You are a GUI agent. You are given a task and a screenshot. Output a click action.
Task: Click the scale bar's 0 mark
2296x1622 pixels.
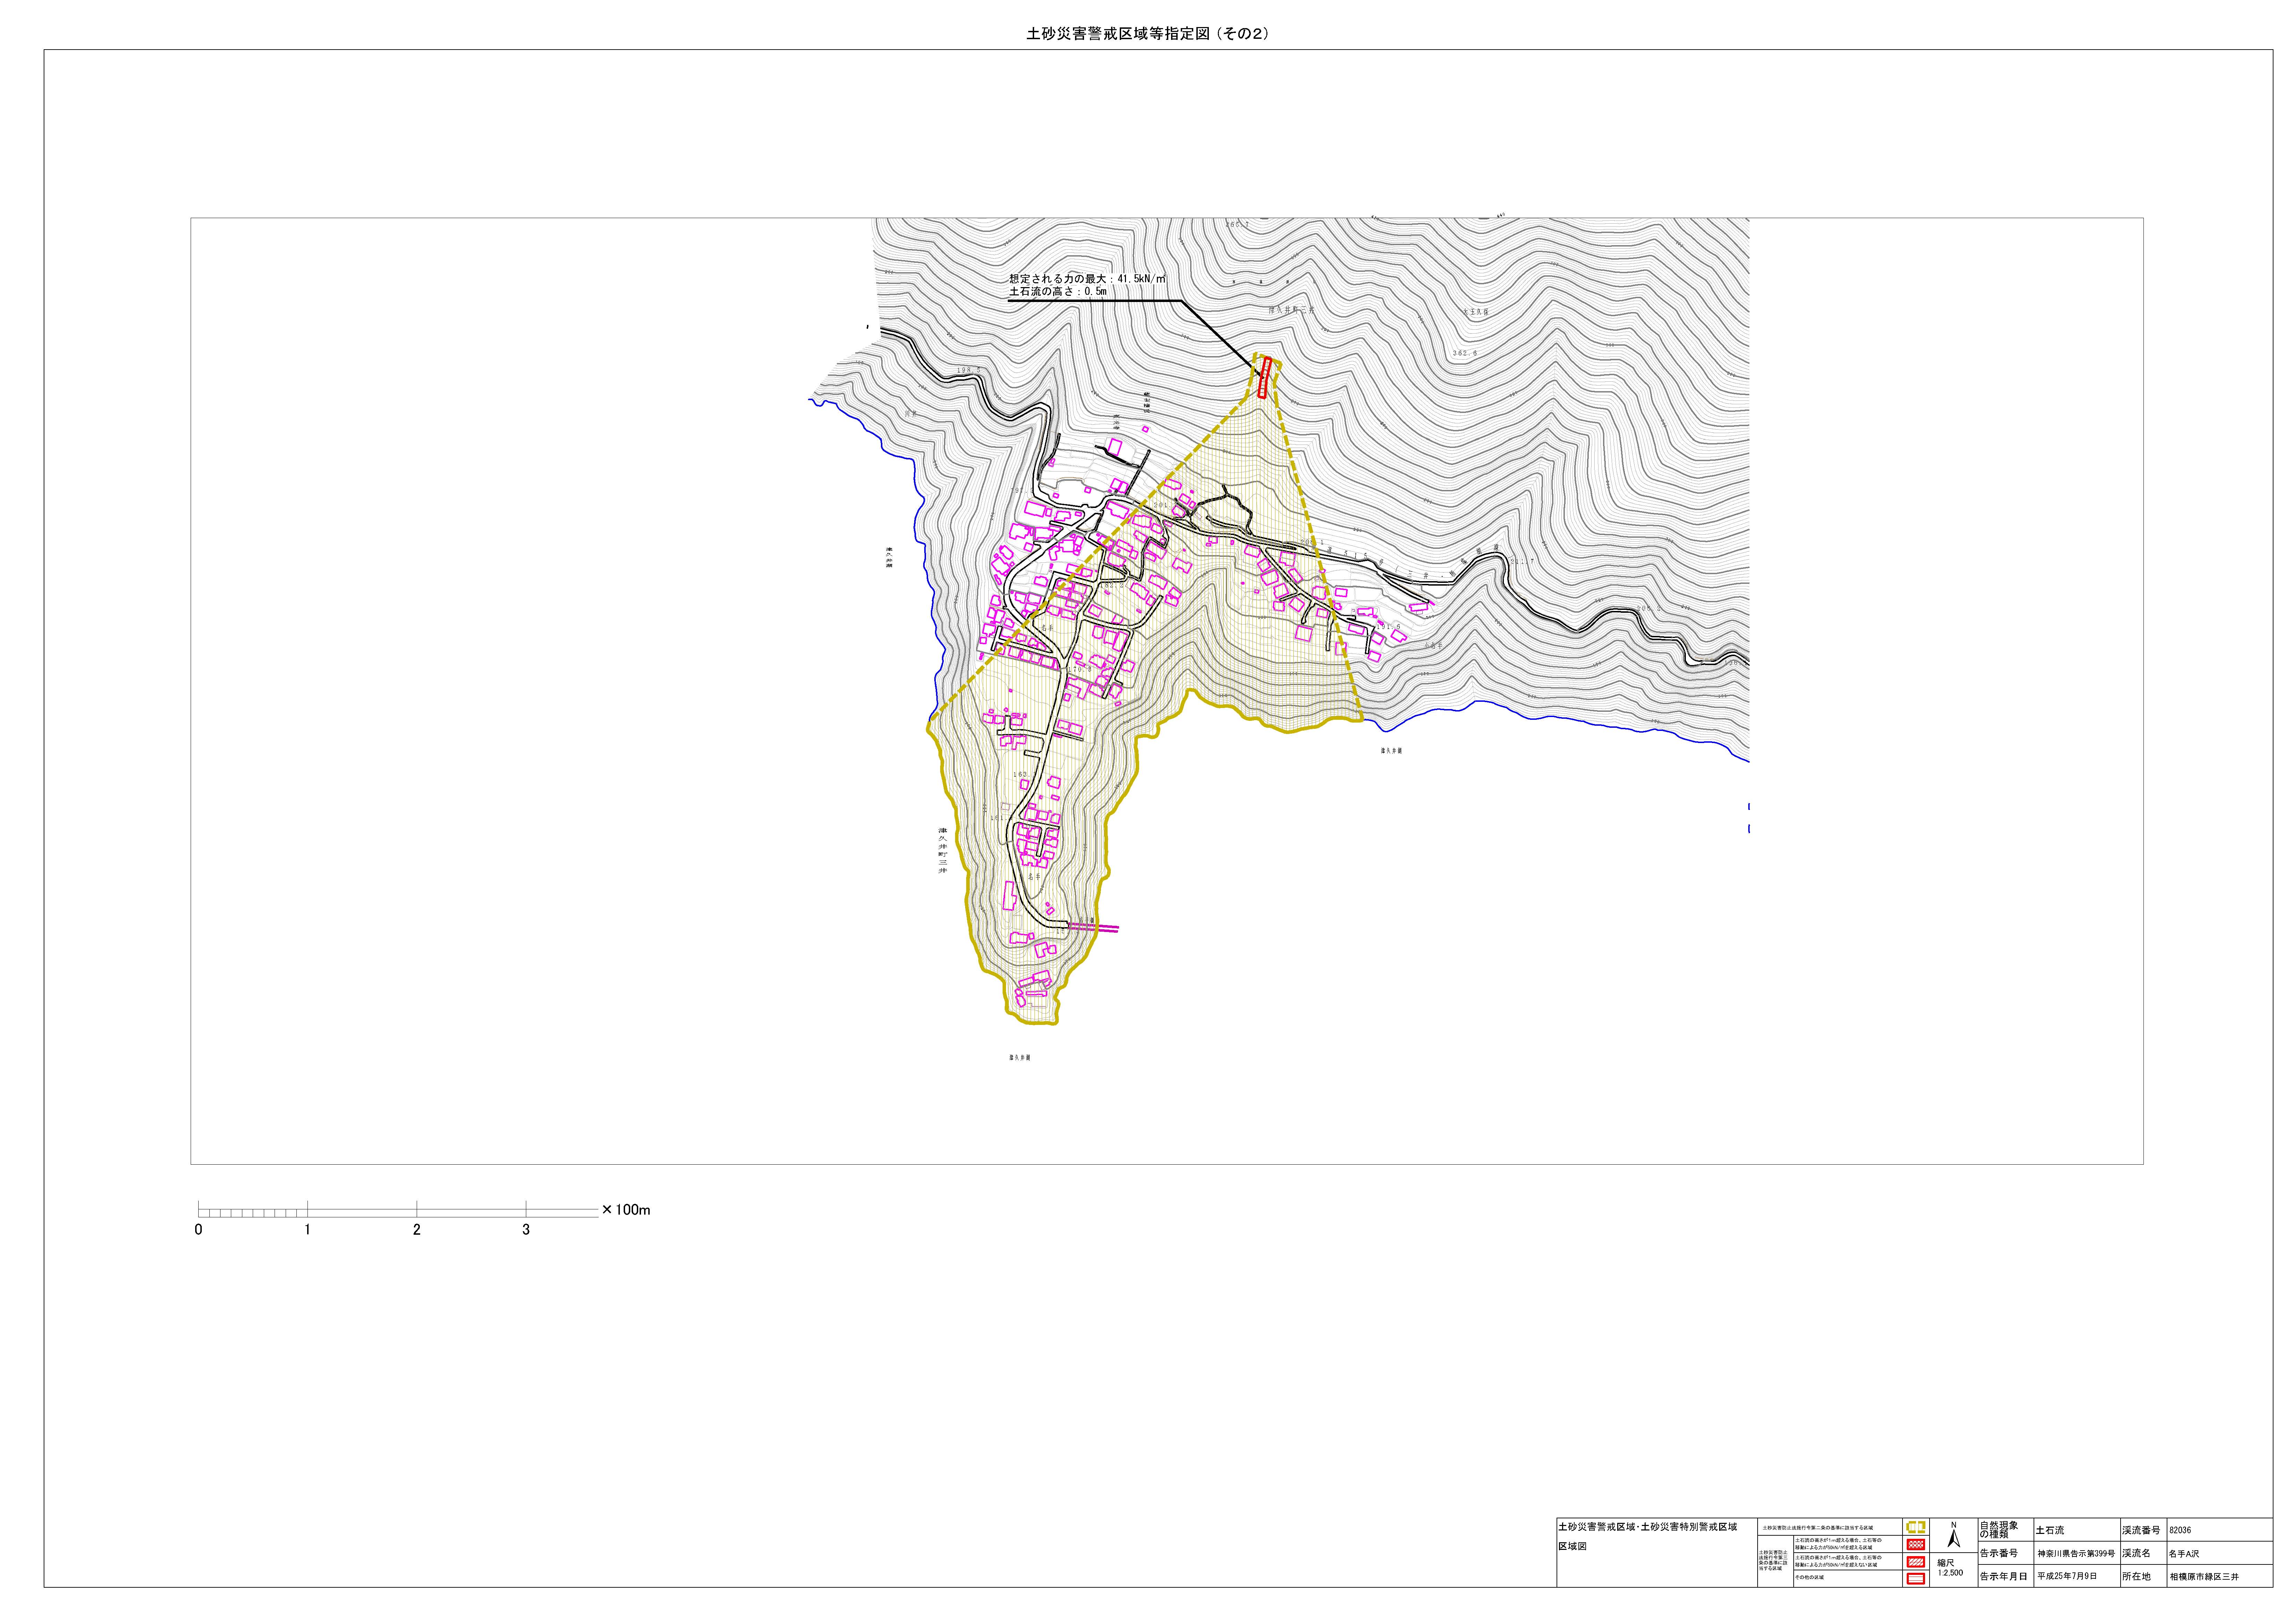[199, 1229]
